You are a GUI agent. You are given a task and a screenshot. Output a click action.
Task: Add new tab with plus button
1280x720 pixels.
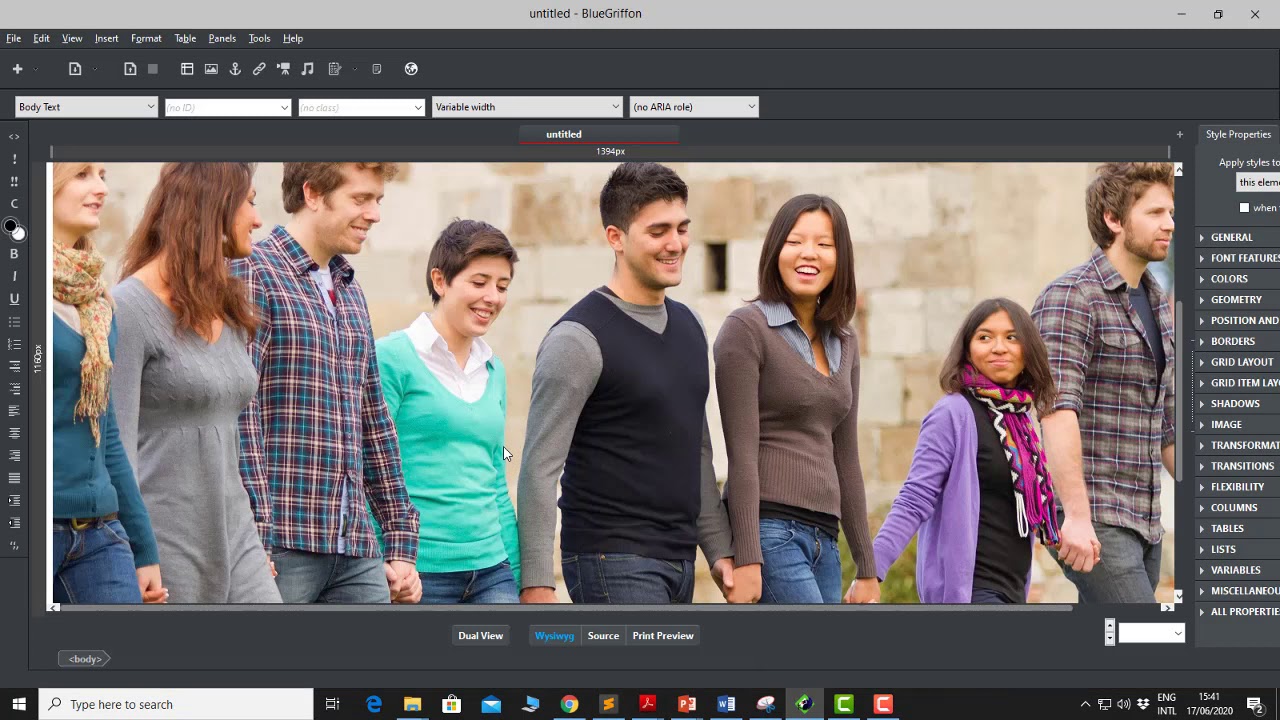[x=1179, y=134]
